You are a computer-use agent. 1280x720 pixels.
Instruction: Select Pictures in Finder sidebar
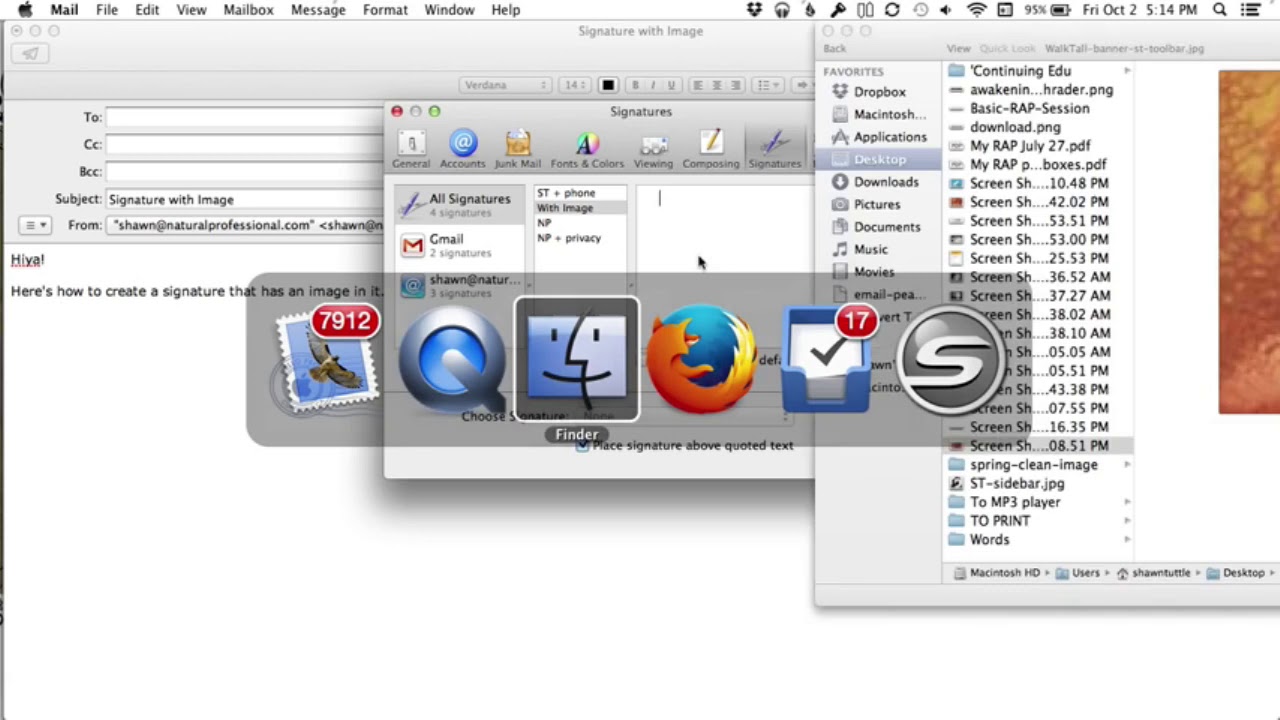(x=879, y=204)
